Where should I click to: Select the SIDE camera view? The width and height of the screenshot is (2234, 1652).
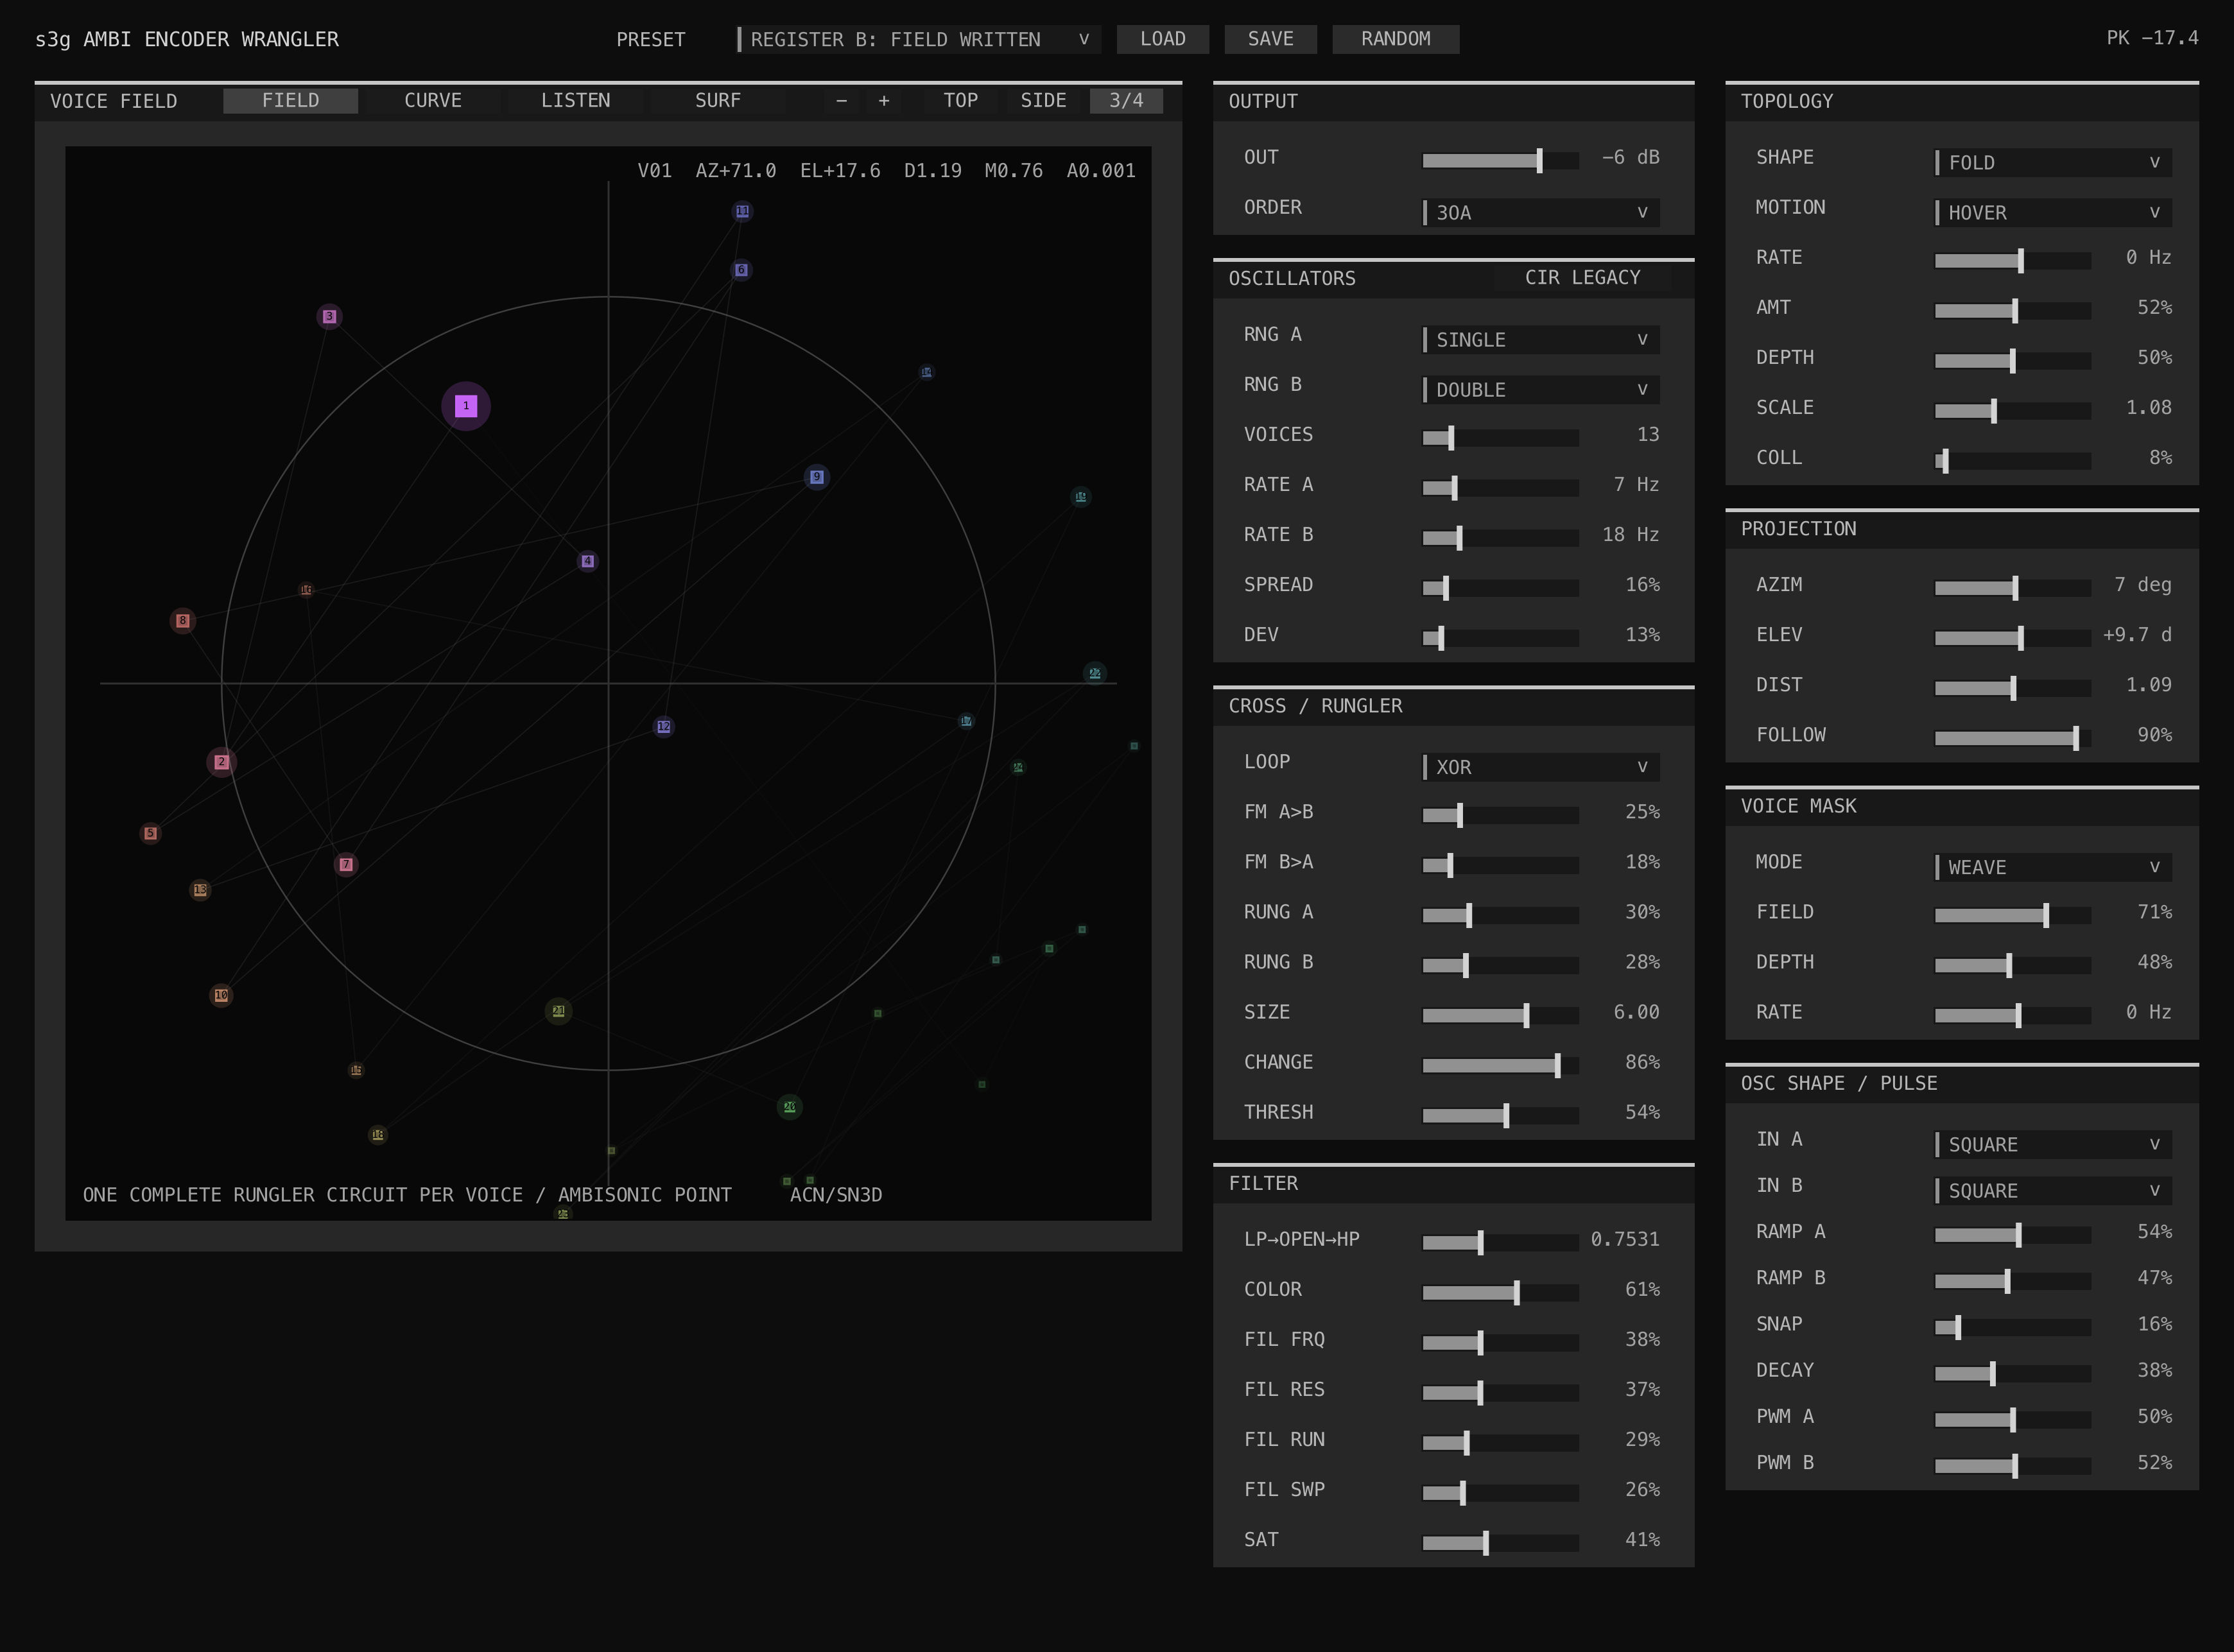point(1043,101)
